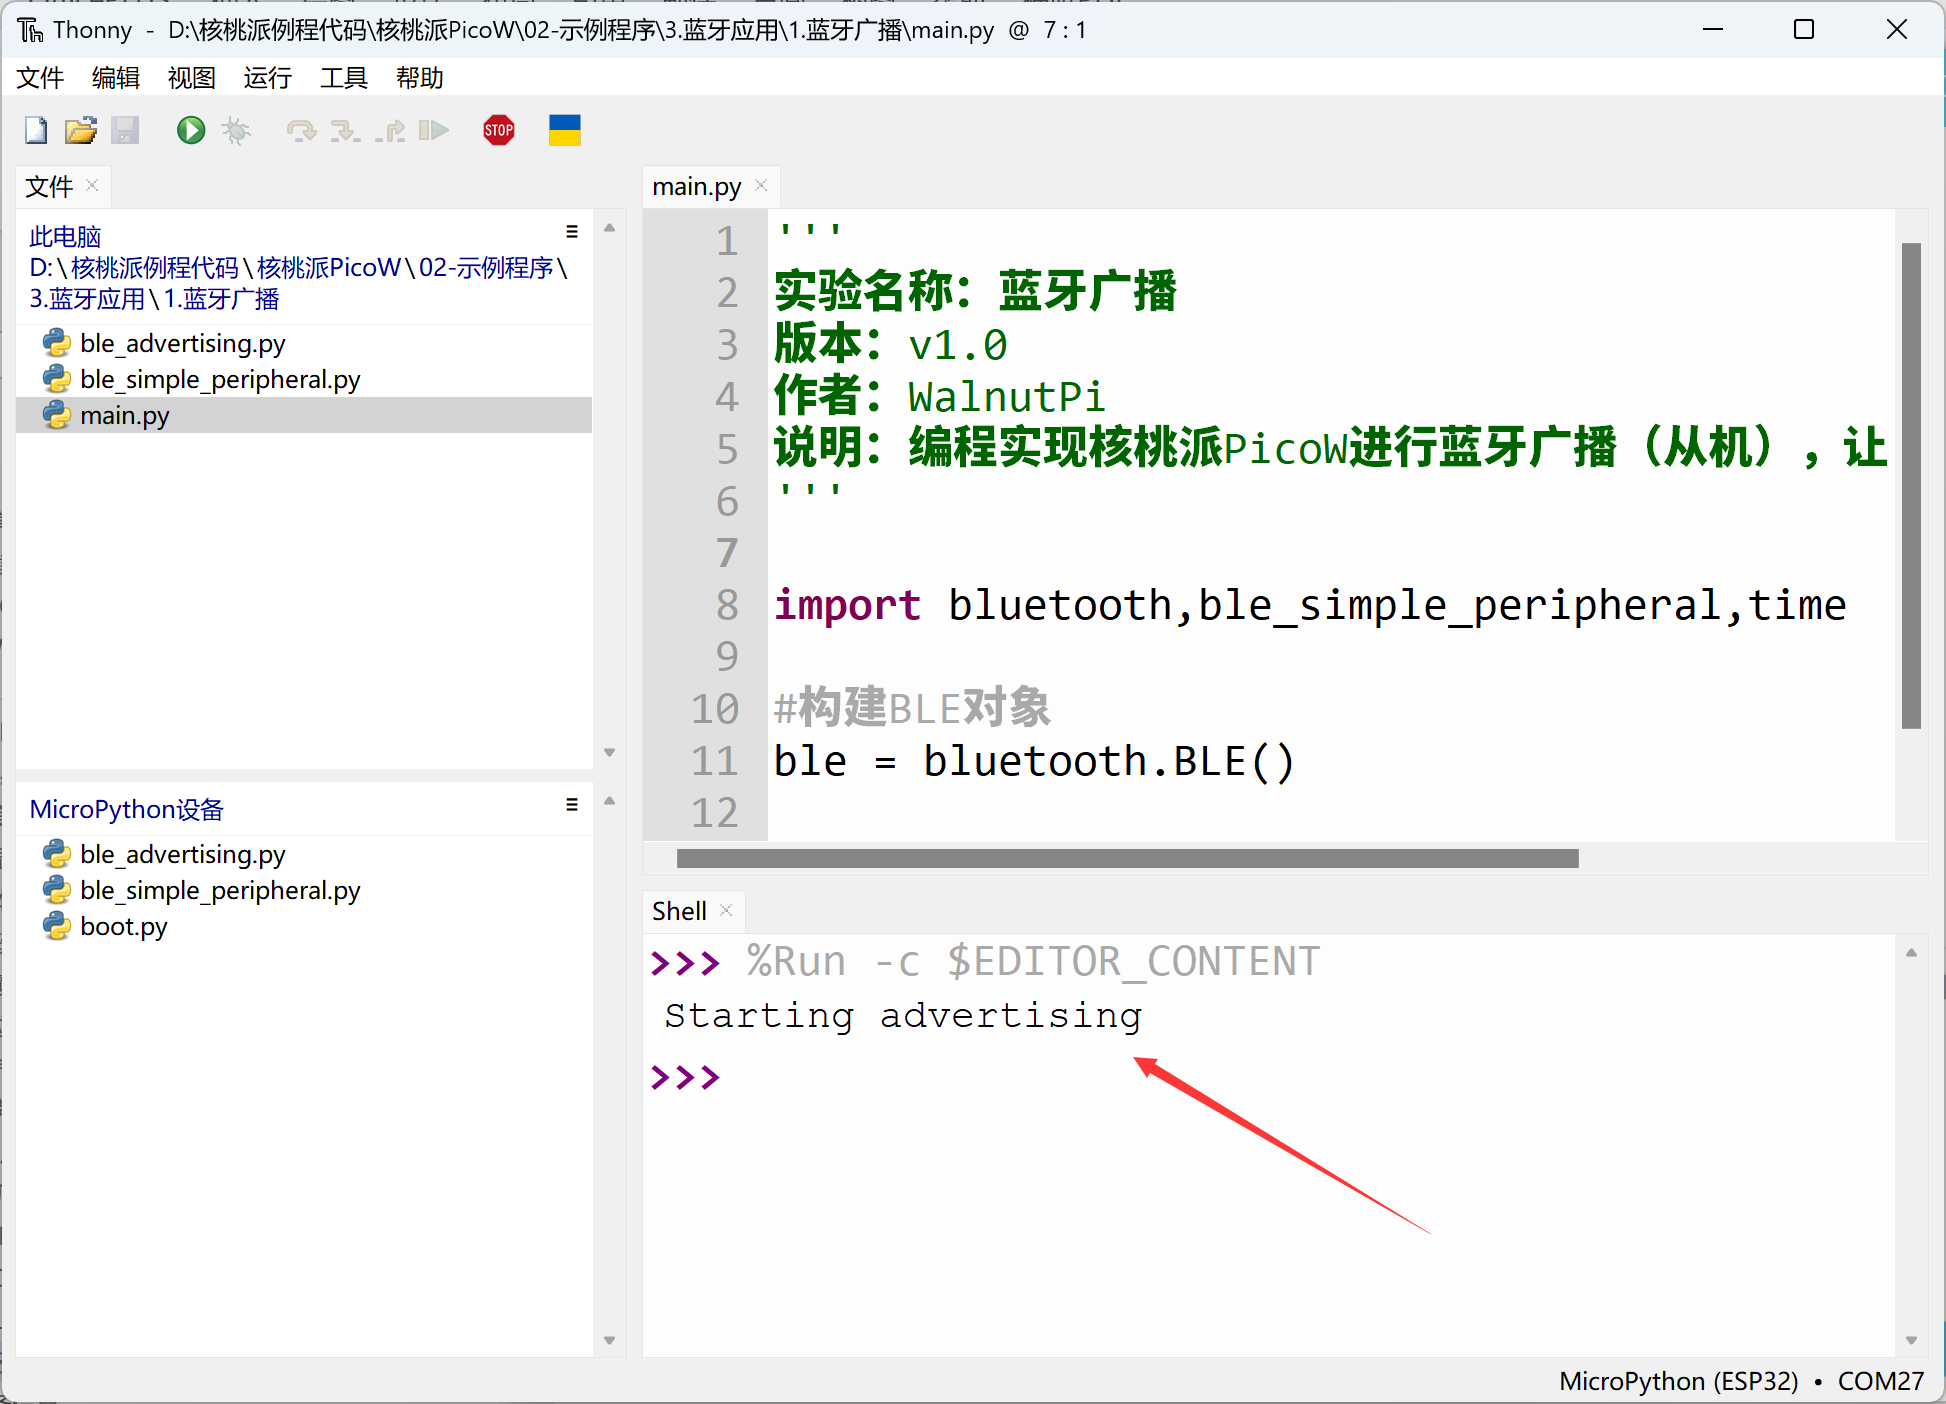The height and width of the screenshot is (1404, 1946).
Task: Close the main.py editor tab
Action: point(761,186)
